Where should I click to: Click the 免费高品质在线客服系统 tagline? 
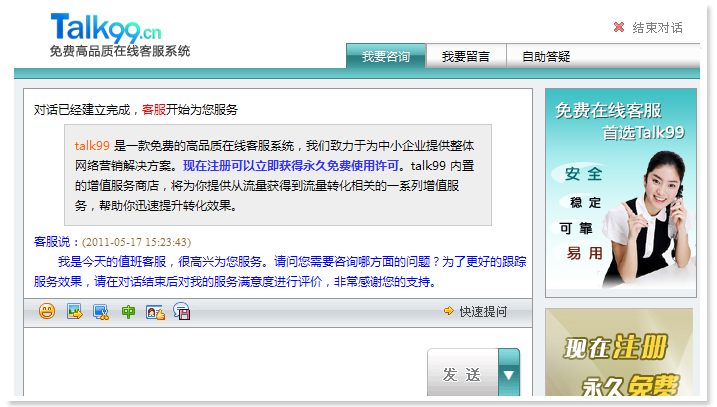pyautogui.click(x=120, y=51)
